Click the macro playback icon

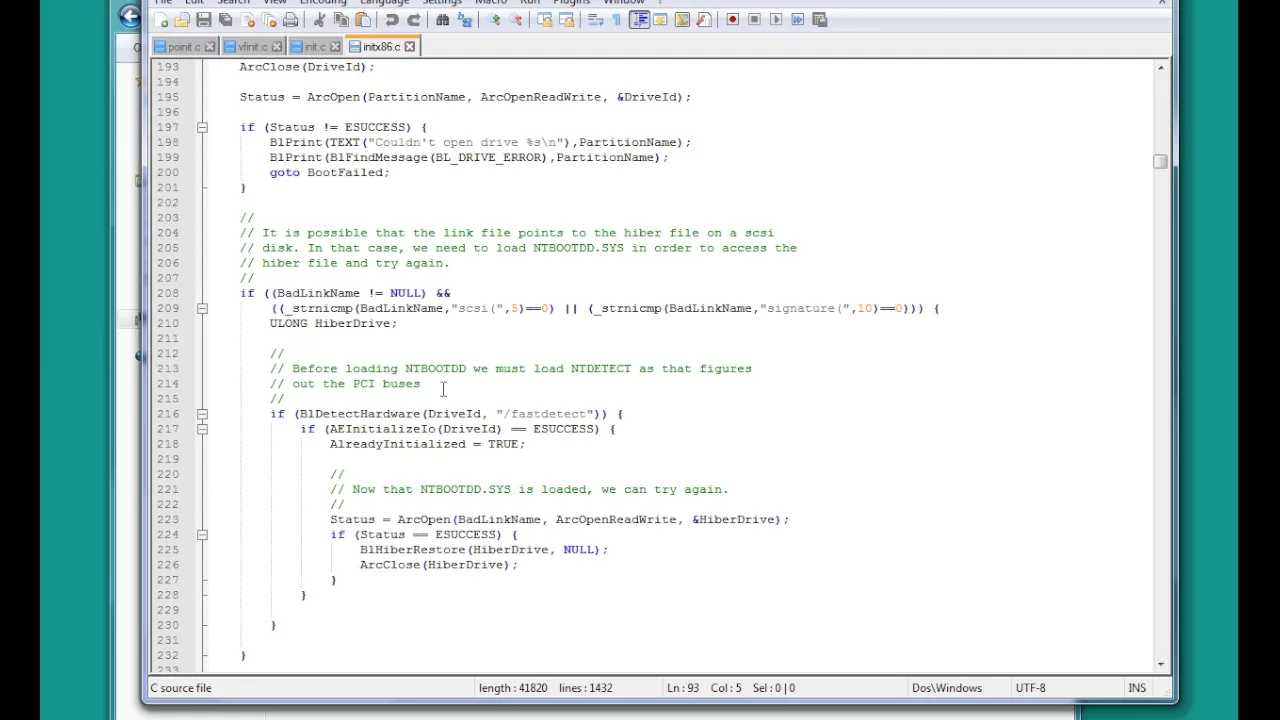point(777,19)
